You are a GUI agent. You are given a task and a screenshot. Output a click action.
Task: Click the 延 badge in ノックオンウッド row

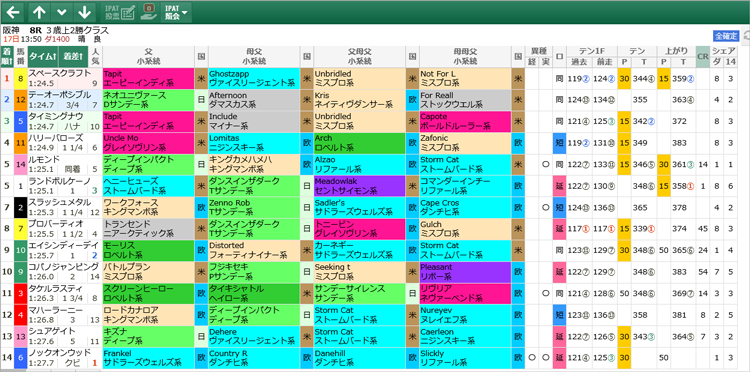point(560,358)
